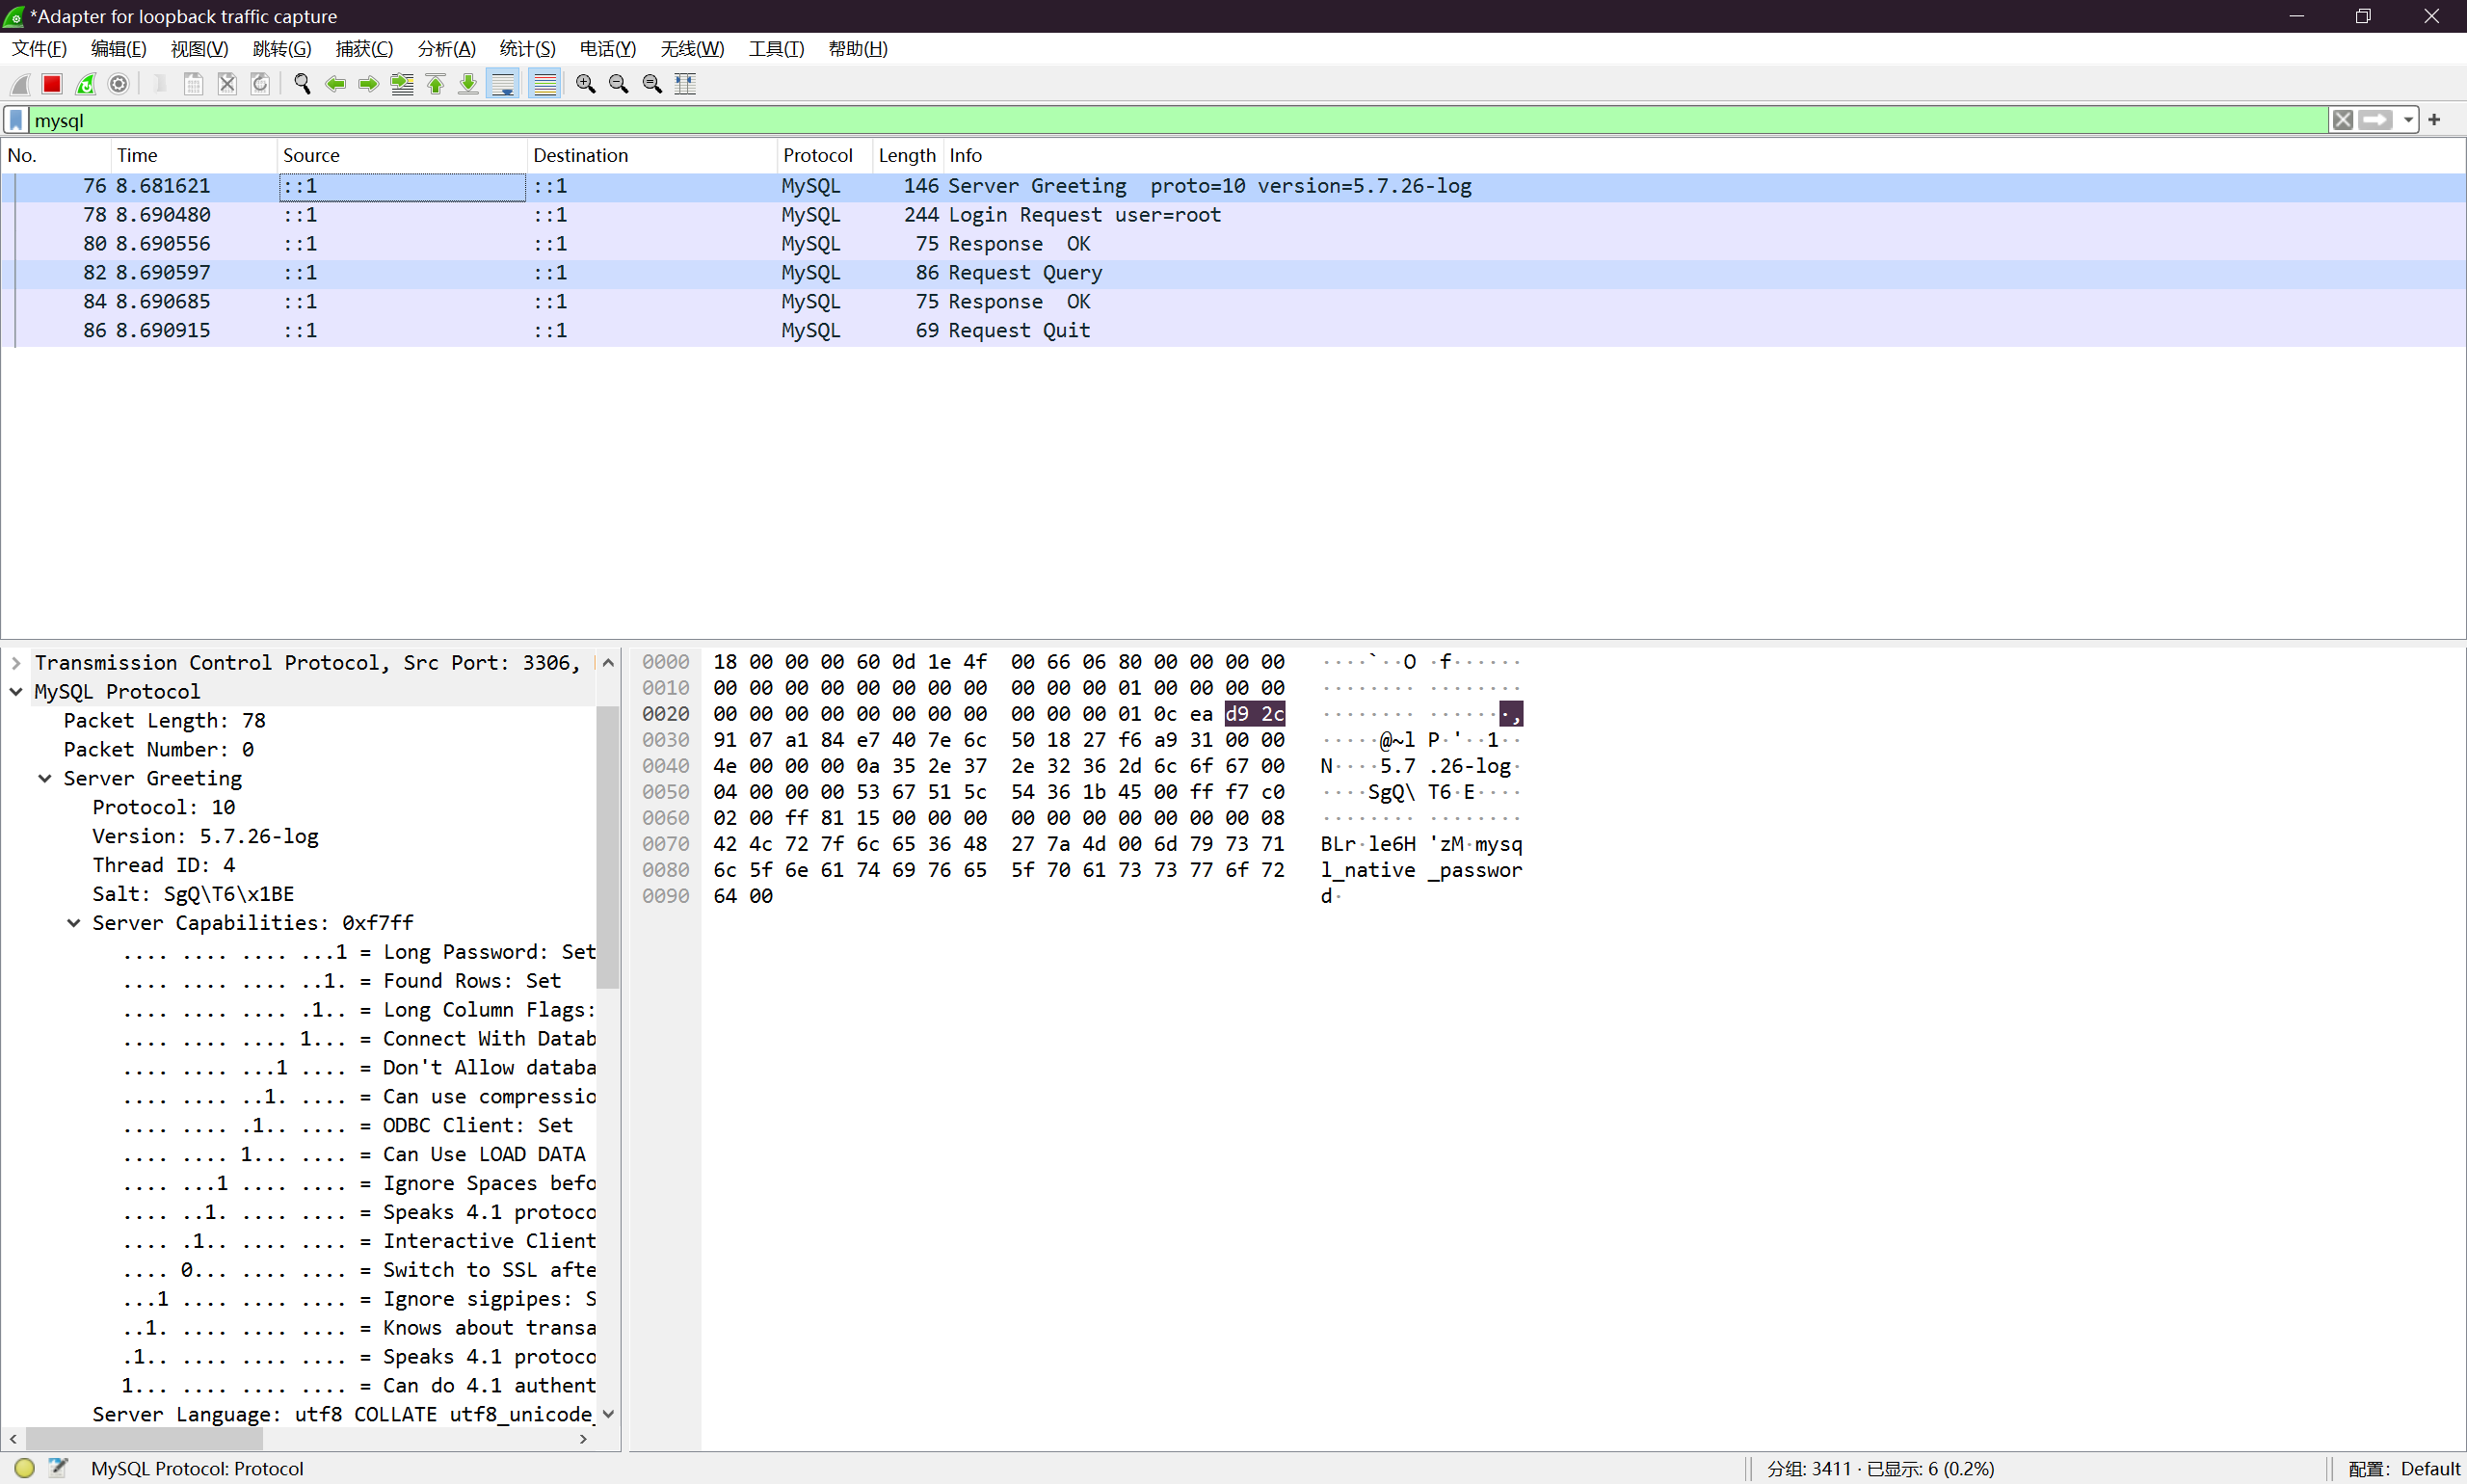Save the capture file

194,84
